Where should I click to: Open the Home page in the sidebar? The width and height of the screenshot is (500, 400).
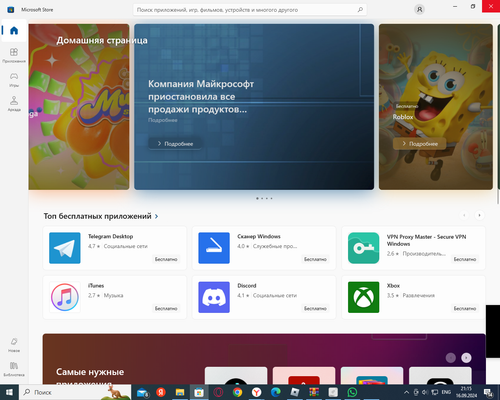click(14, 31)
